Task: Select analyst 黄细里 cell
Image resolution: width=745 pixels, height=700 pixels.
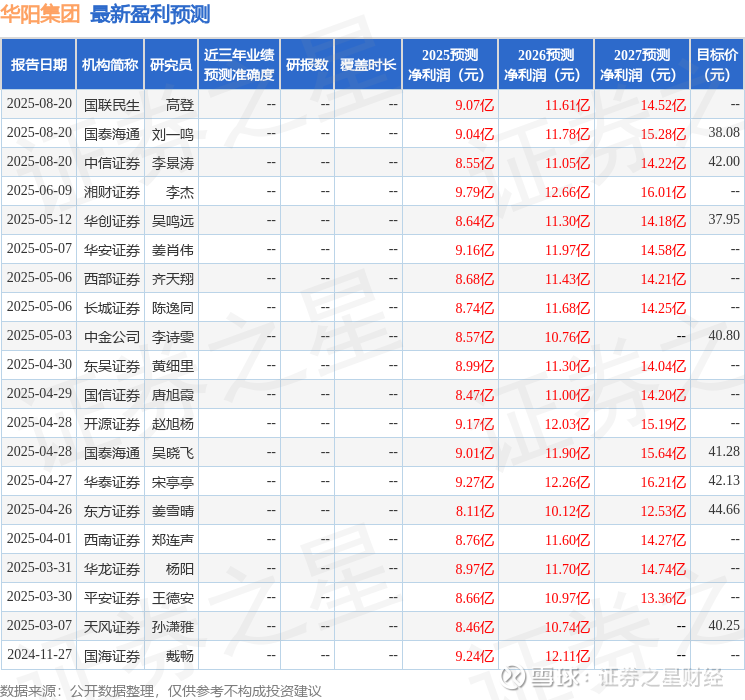Action: [x=172, y=366]
